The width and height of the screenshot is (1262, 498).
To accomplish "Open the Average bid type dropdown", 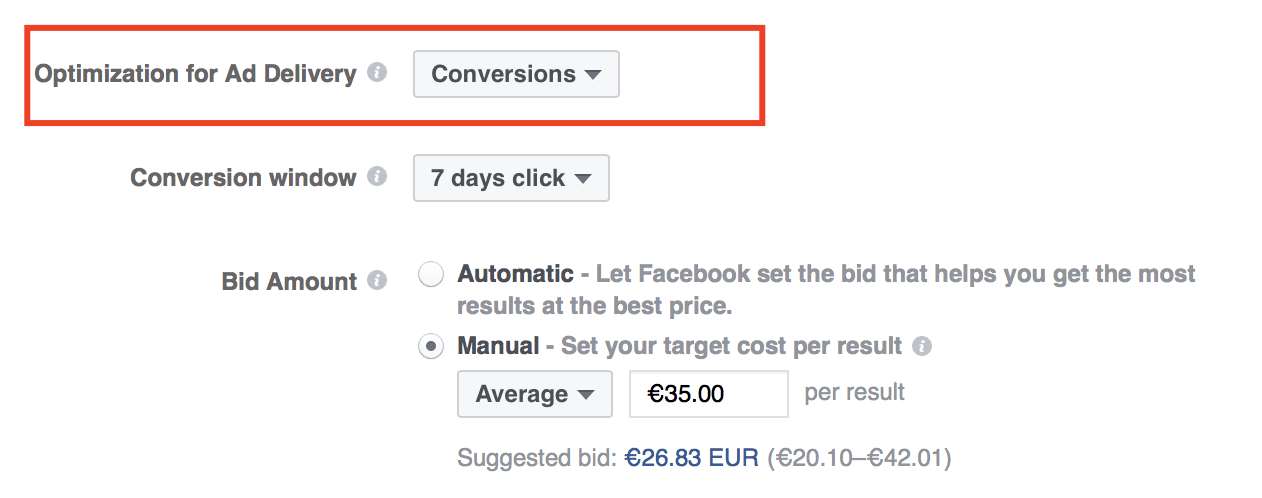I will click(x=534, y=394).
